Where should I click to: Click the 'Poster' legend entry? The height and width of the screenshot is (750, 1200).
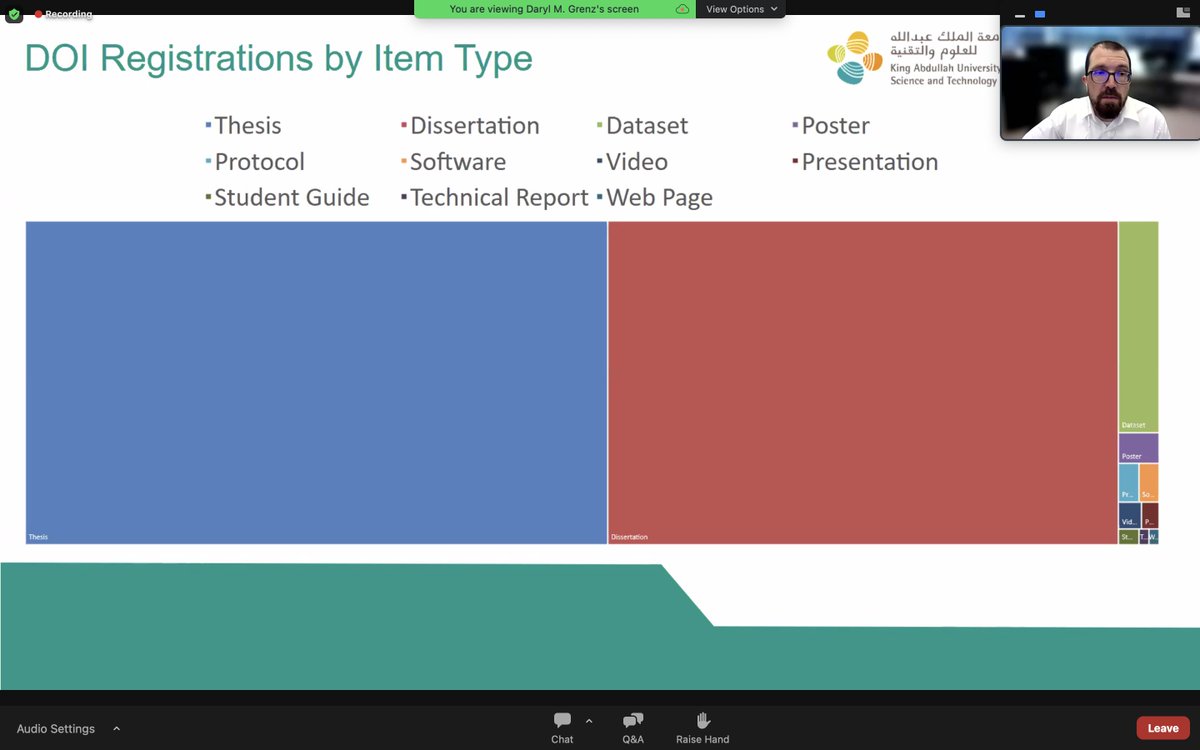831,126
